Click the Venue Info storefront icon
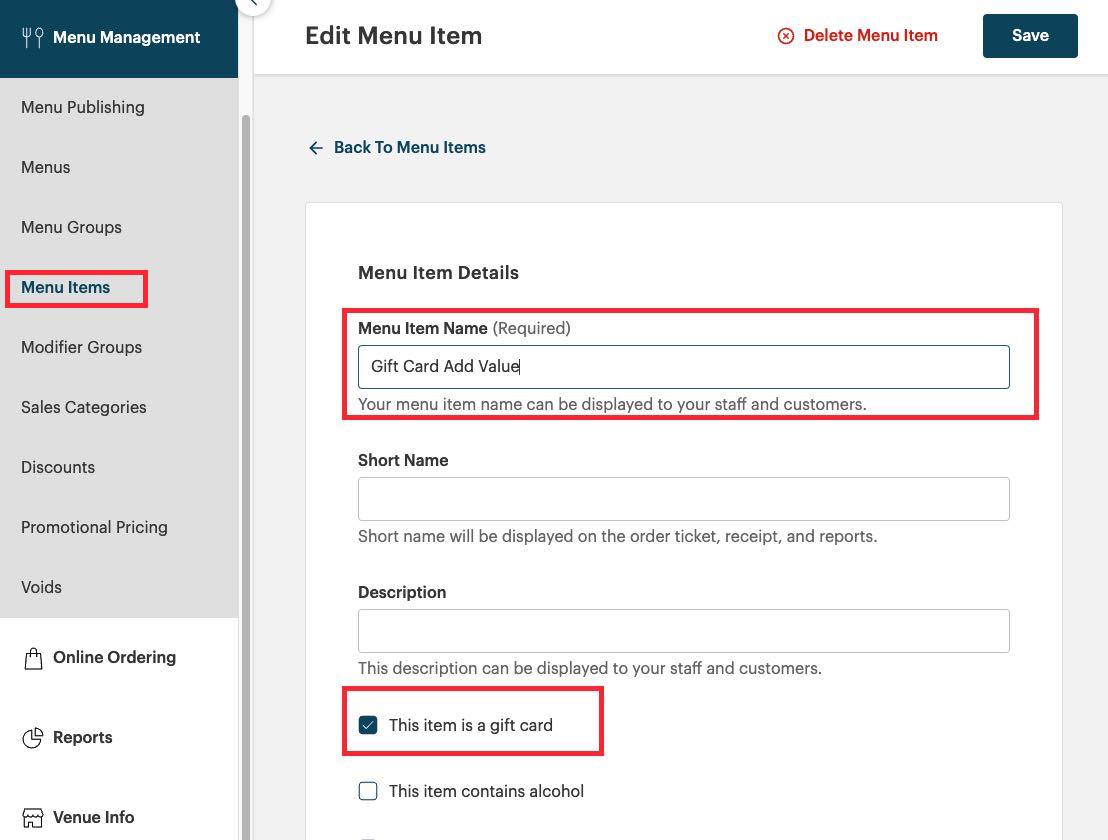 [x=35, y=817]
